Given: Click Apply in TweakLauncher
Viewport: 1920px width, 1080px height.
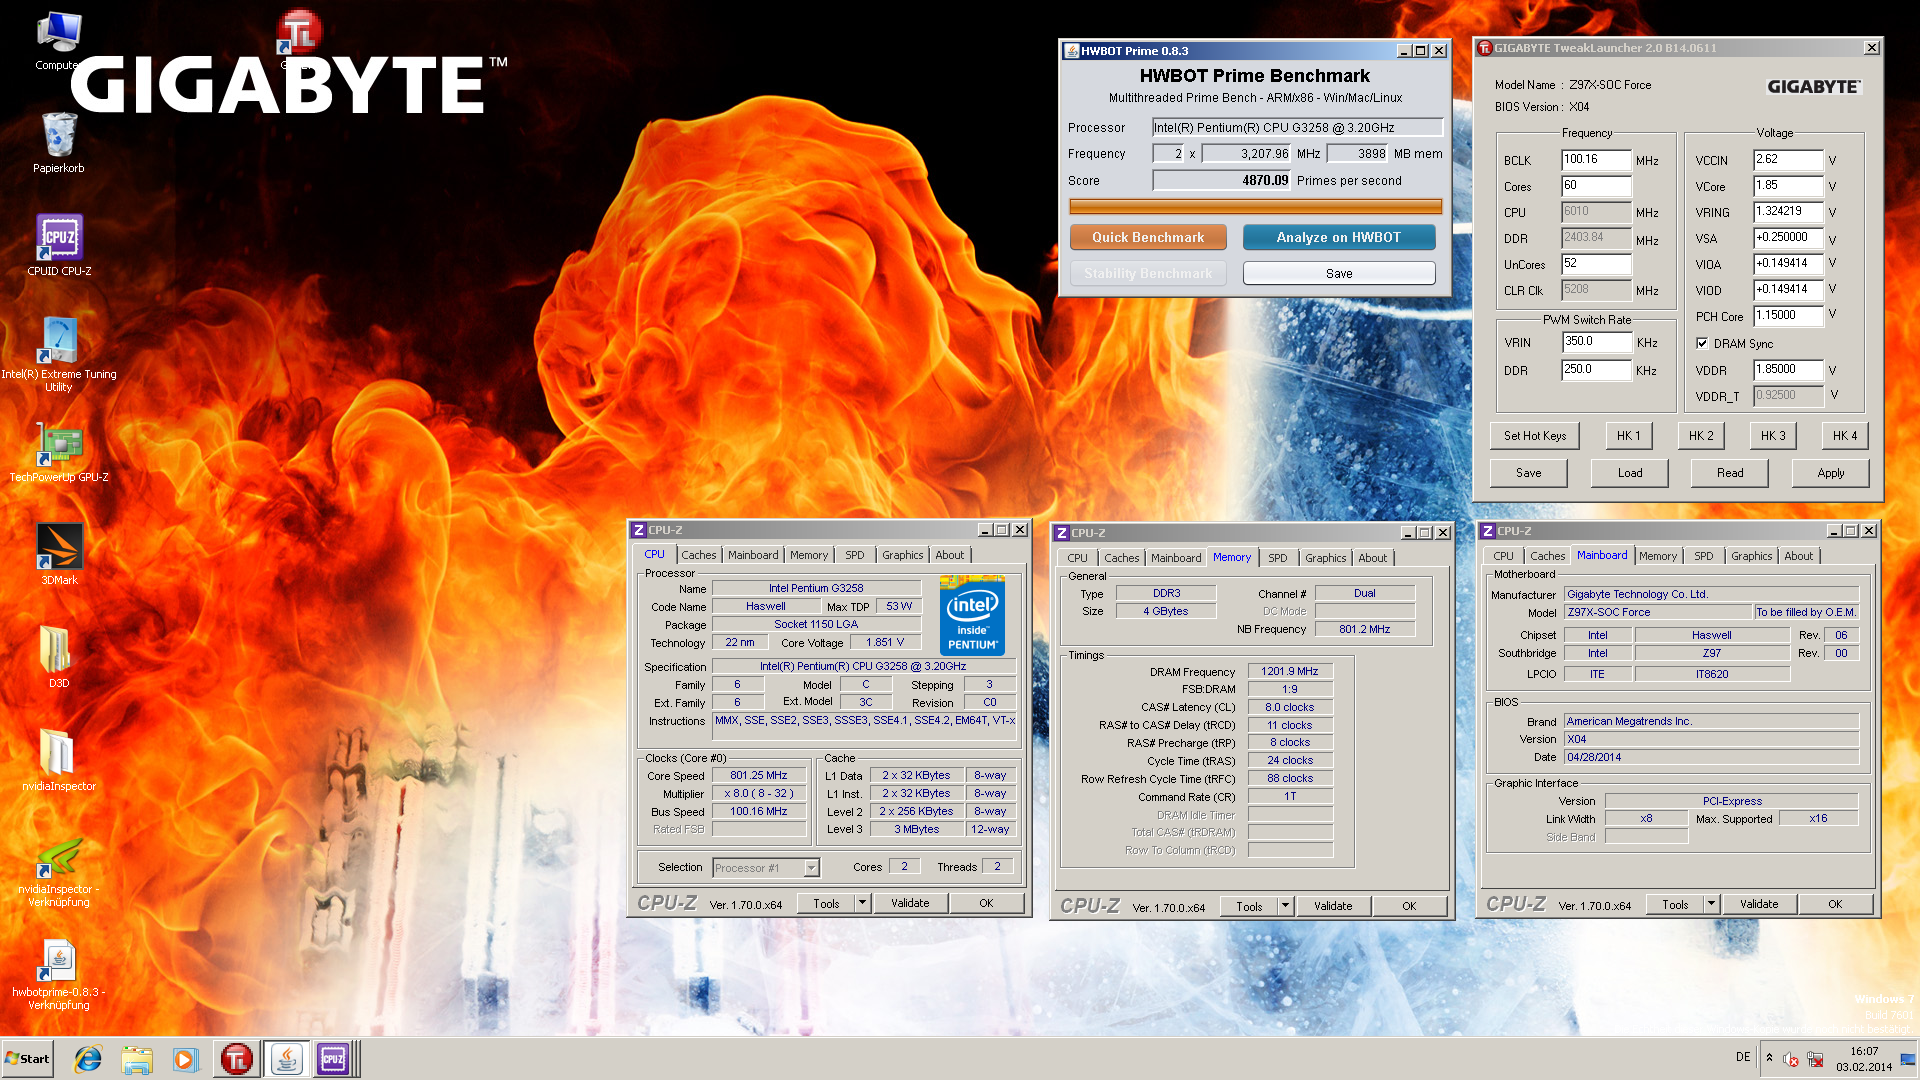Looking at the screenshot, I should click(x=1830, y=473).
